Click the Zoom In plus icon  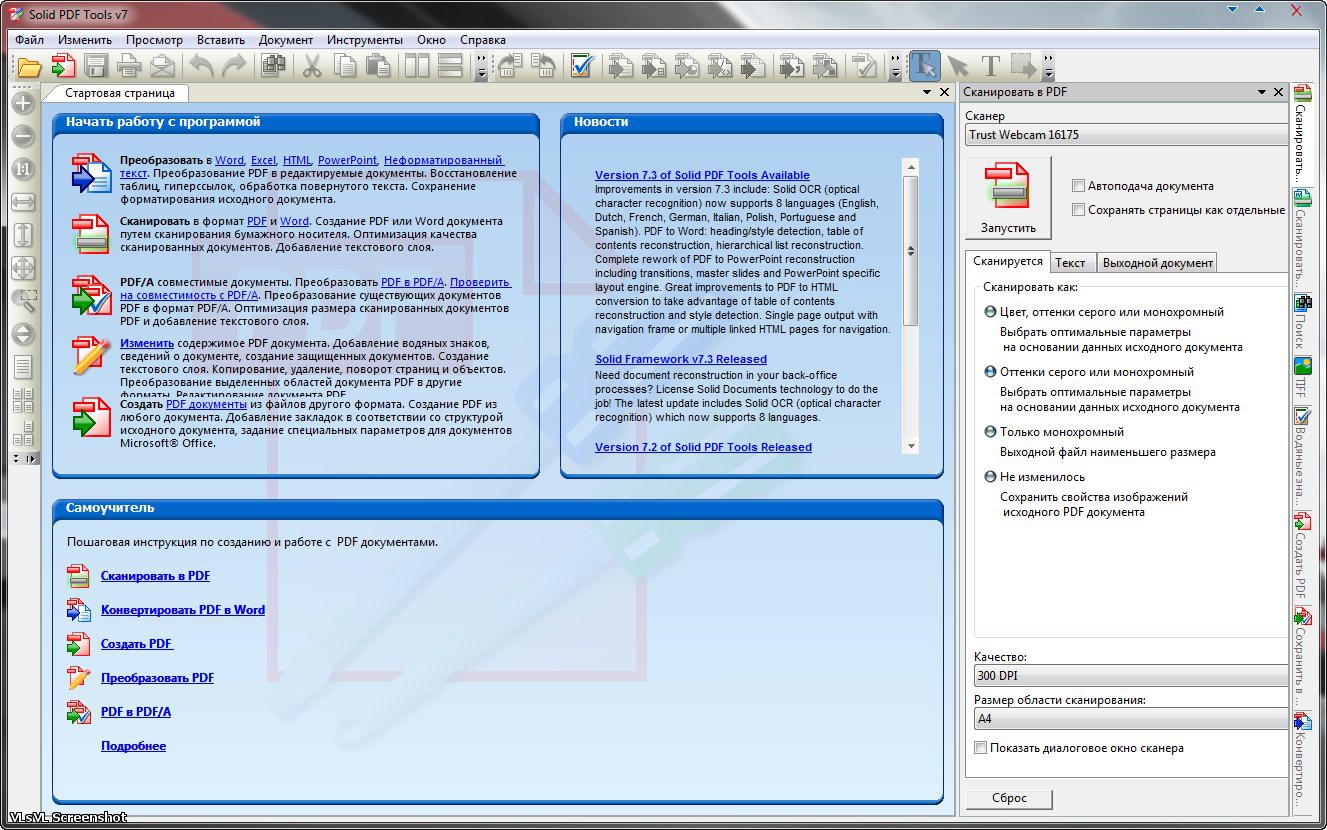coord(23,102)
